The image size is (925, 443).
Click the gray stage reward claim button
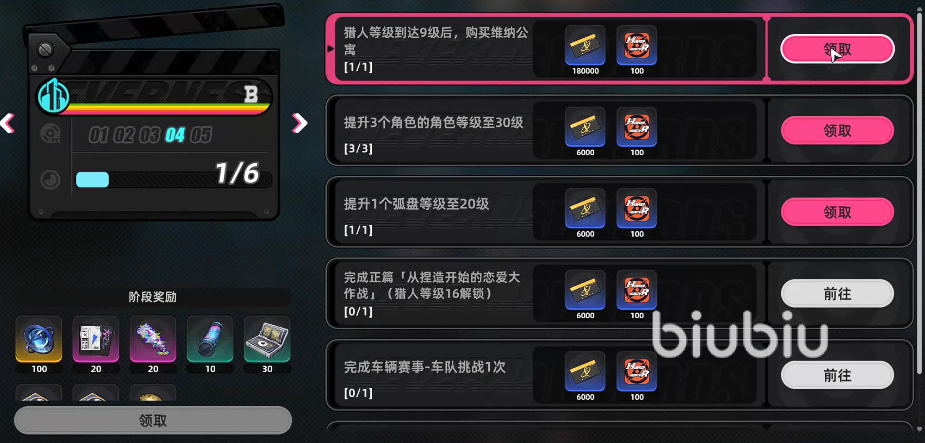(153, 421)
